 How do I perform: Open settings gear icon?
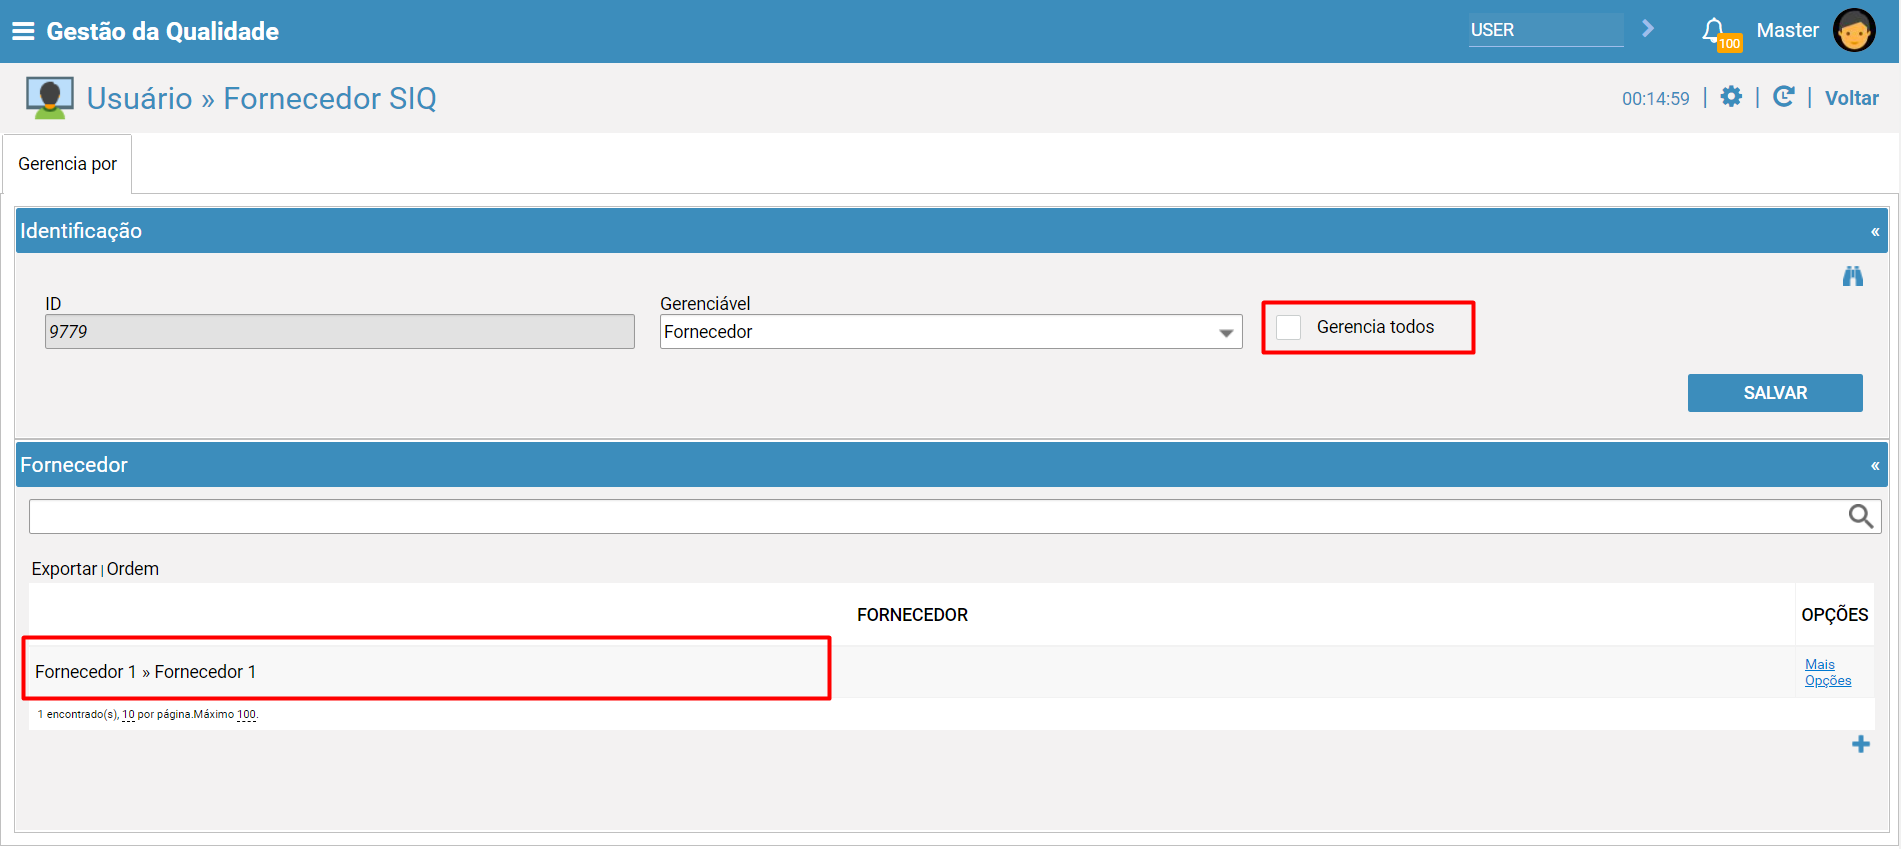(1731, 97)
